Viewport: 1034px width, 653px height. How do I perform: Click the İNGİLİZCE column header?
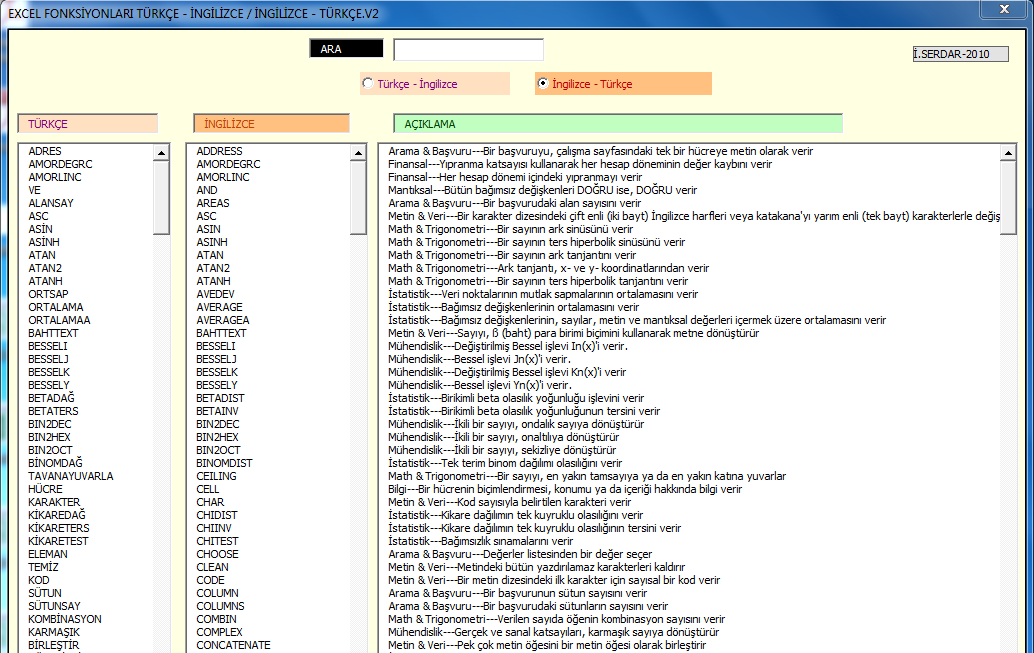tap(271, 123)
